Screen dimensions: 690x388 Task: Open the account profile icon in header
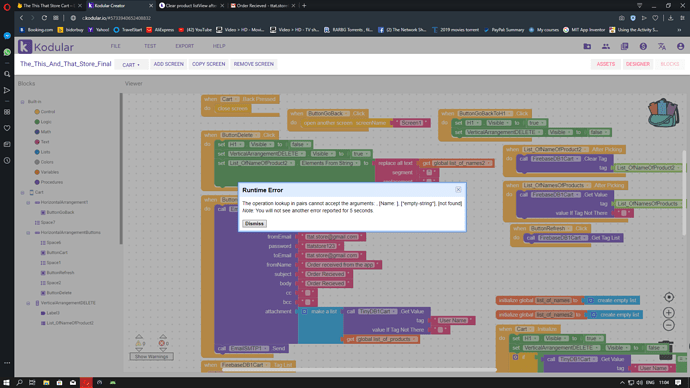point(680,46)
